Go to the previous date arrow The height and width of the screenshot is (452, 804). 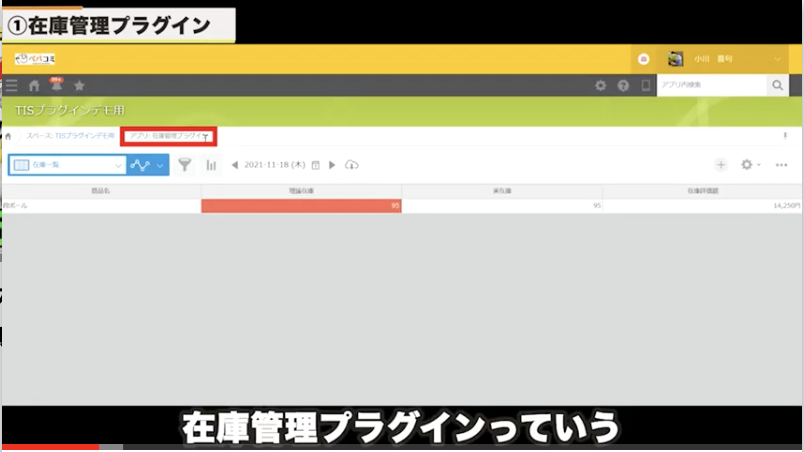234,165
